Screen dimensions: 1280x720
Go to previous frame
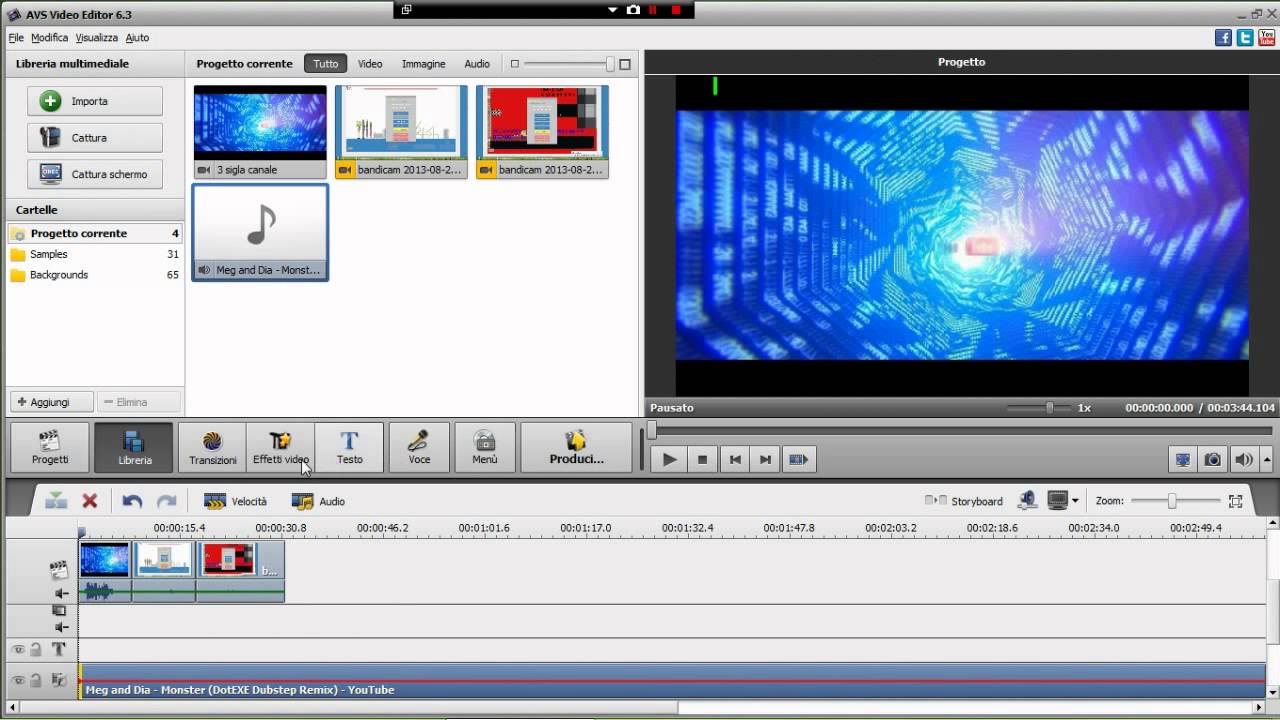(x=735, y=459)
